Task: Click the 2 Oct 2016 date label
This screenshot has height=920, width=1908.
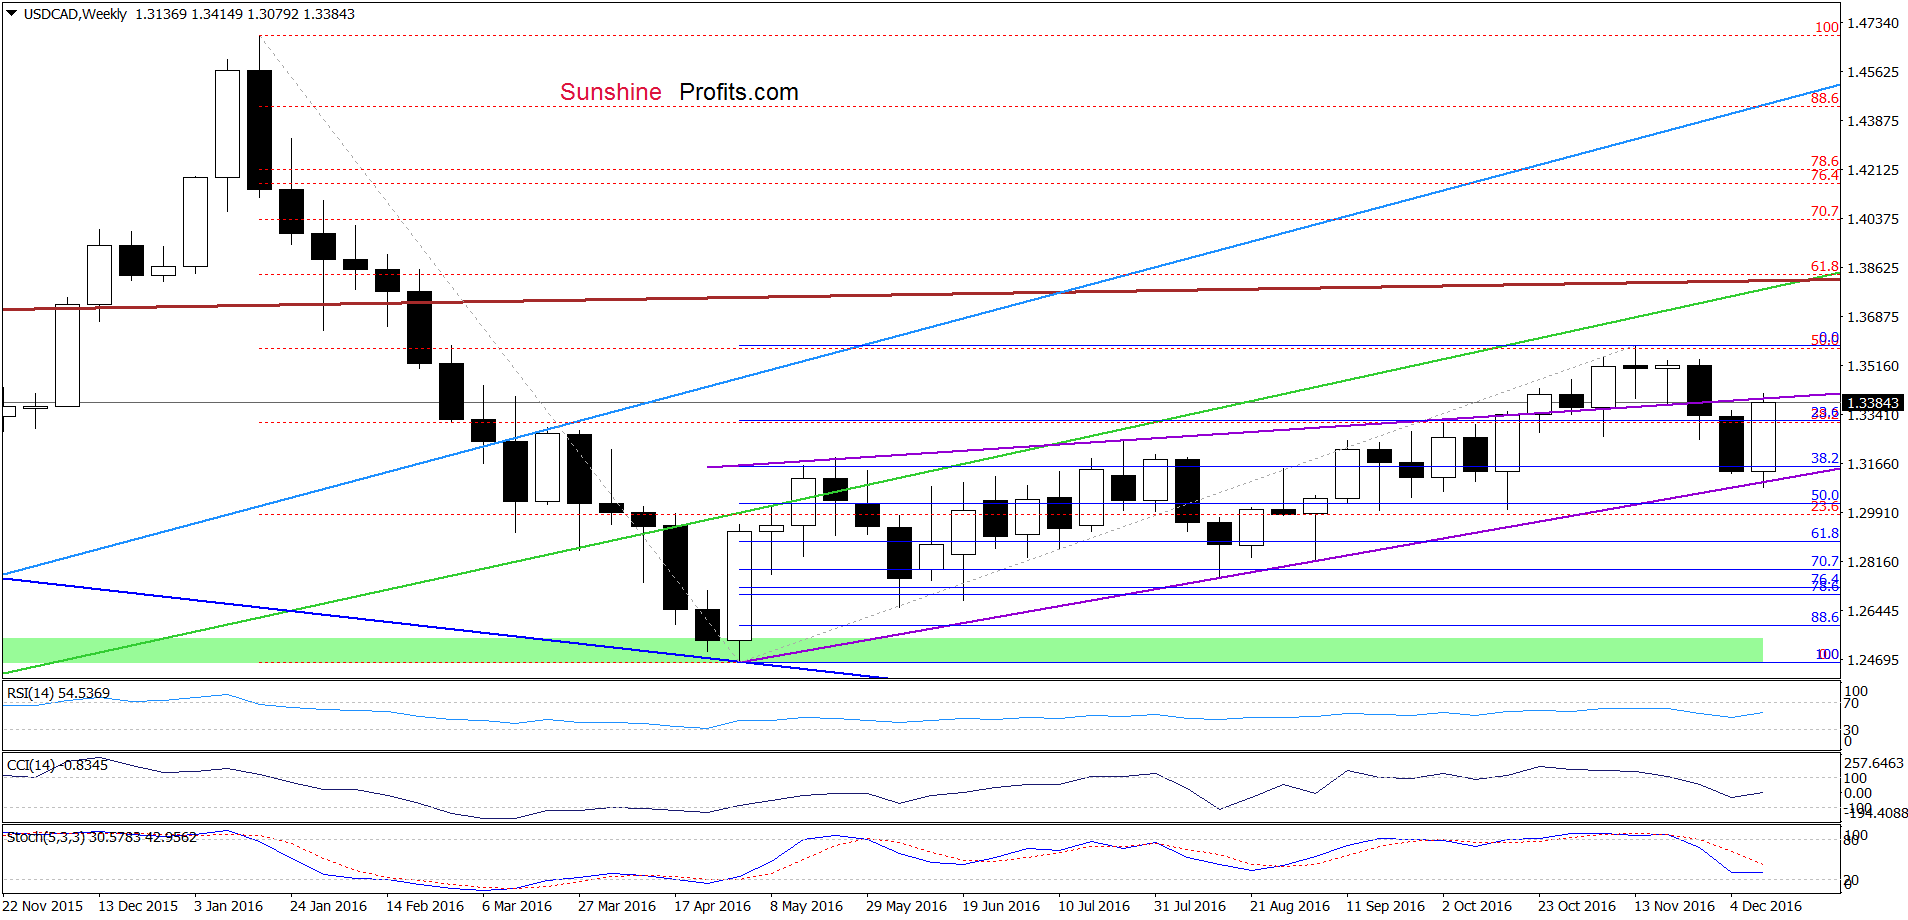Action: coord(1477,906)
